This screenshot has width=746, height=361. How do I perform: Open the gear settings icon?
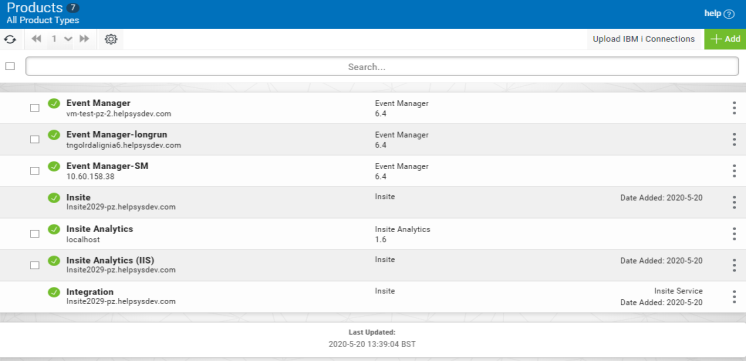tap(111, 39)
